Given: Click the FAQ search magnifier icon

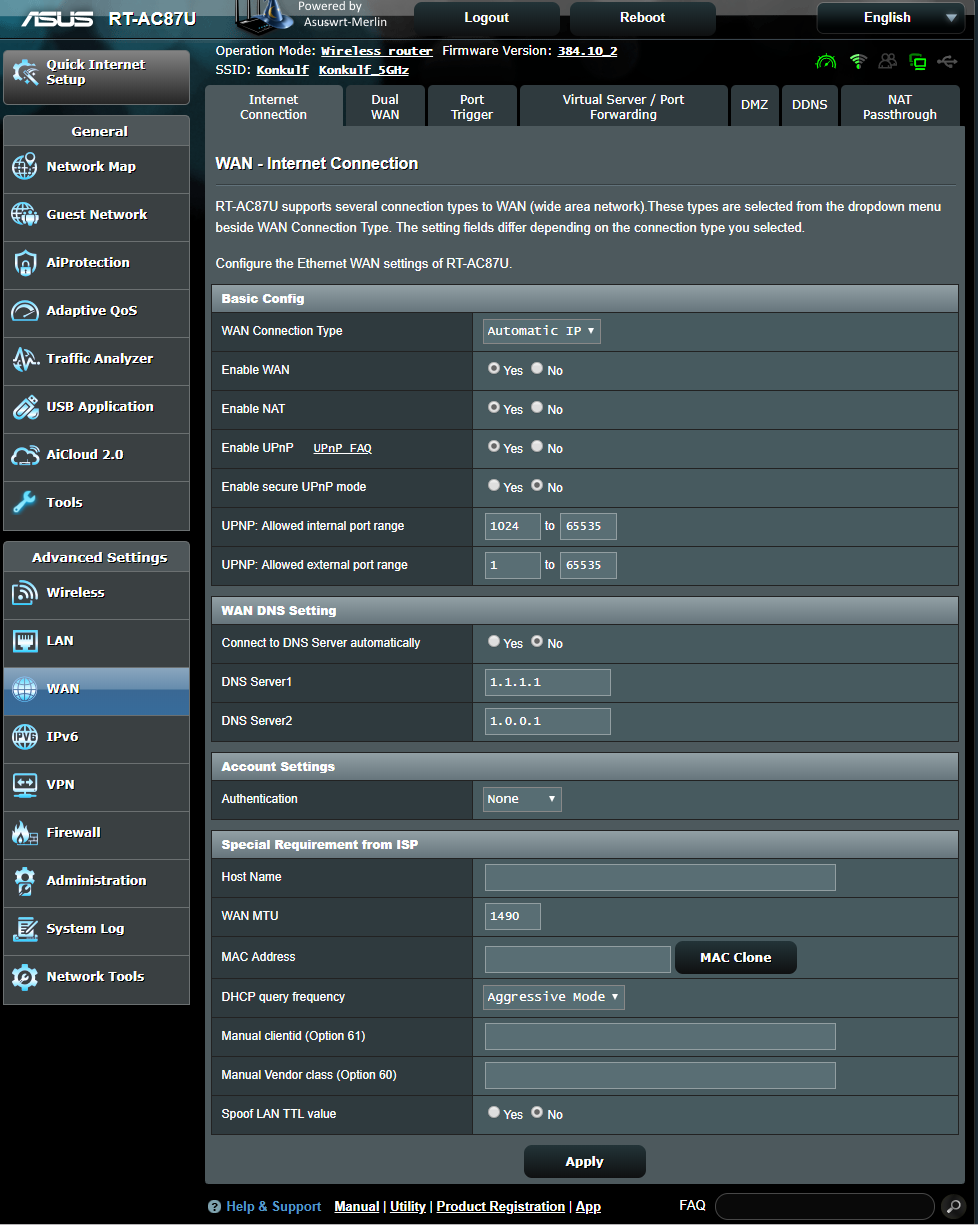Looking at the screenshot, I should 953,1206.
